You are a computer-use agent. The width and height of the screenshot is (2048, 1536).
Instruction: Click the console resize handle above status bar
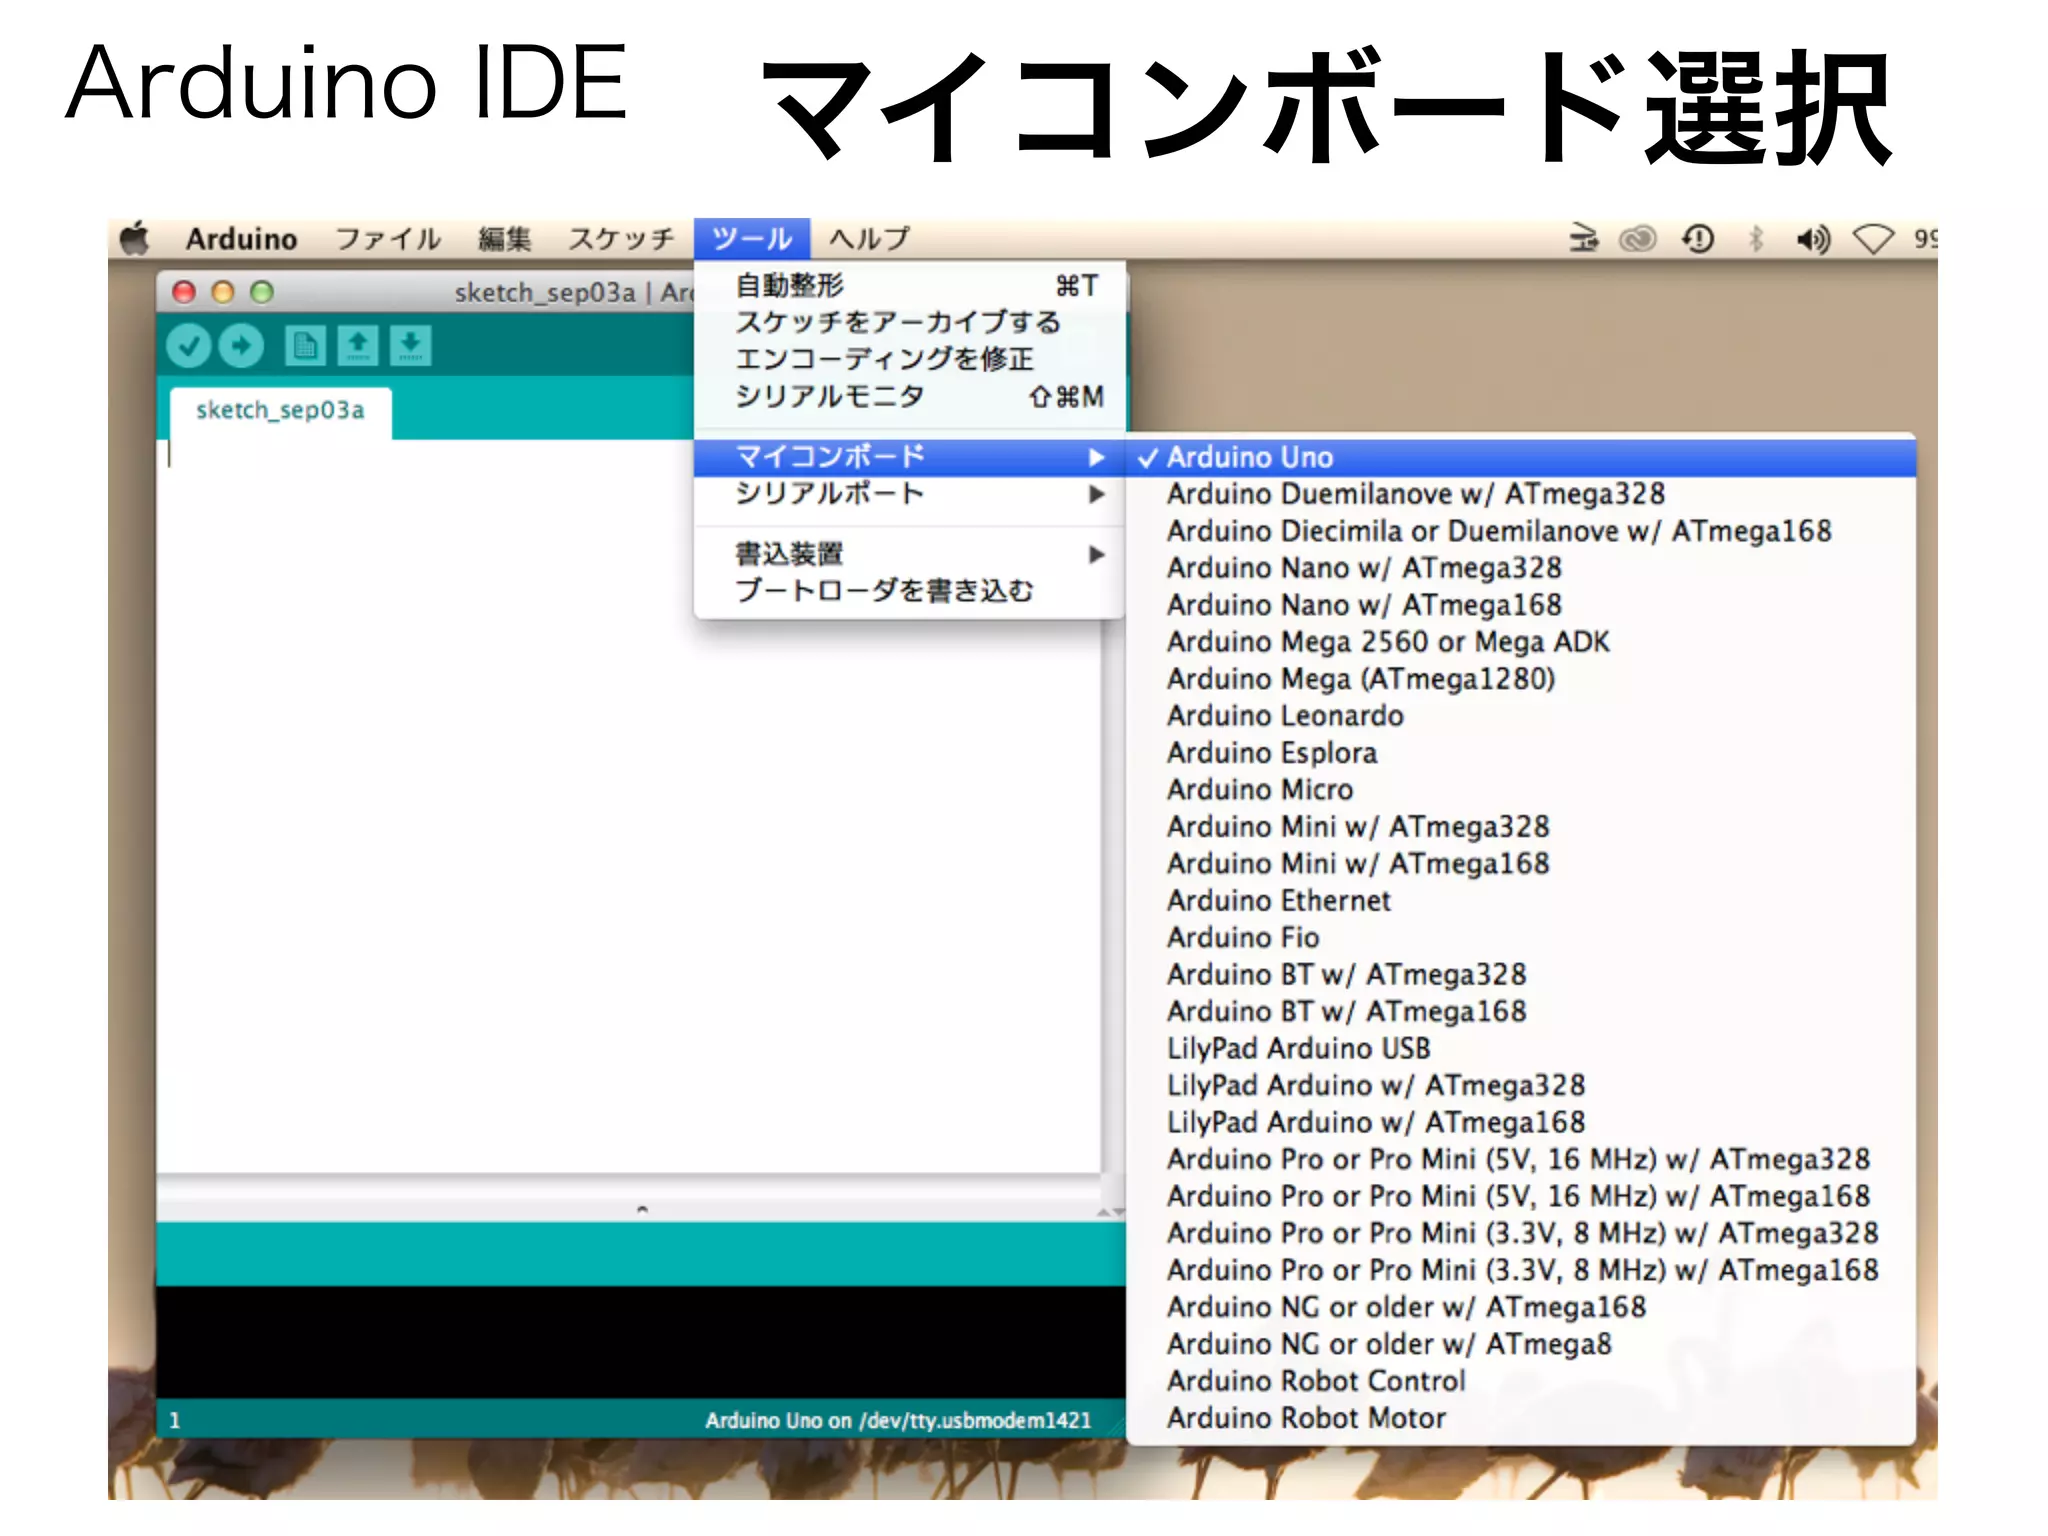tap(642, 1209)
